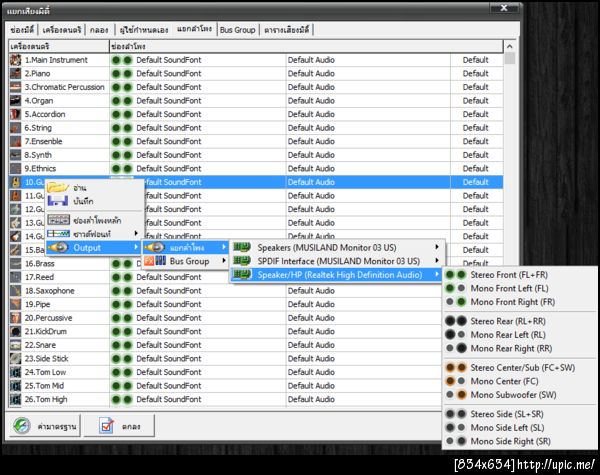The height and width of the screenshot is (475, 600).
Task: Click the 3.Chromatic Percussion icon
Action: [15, 87]
